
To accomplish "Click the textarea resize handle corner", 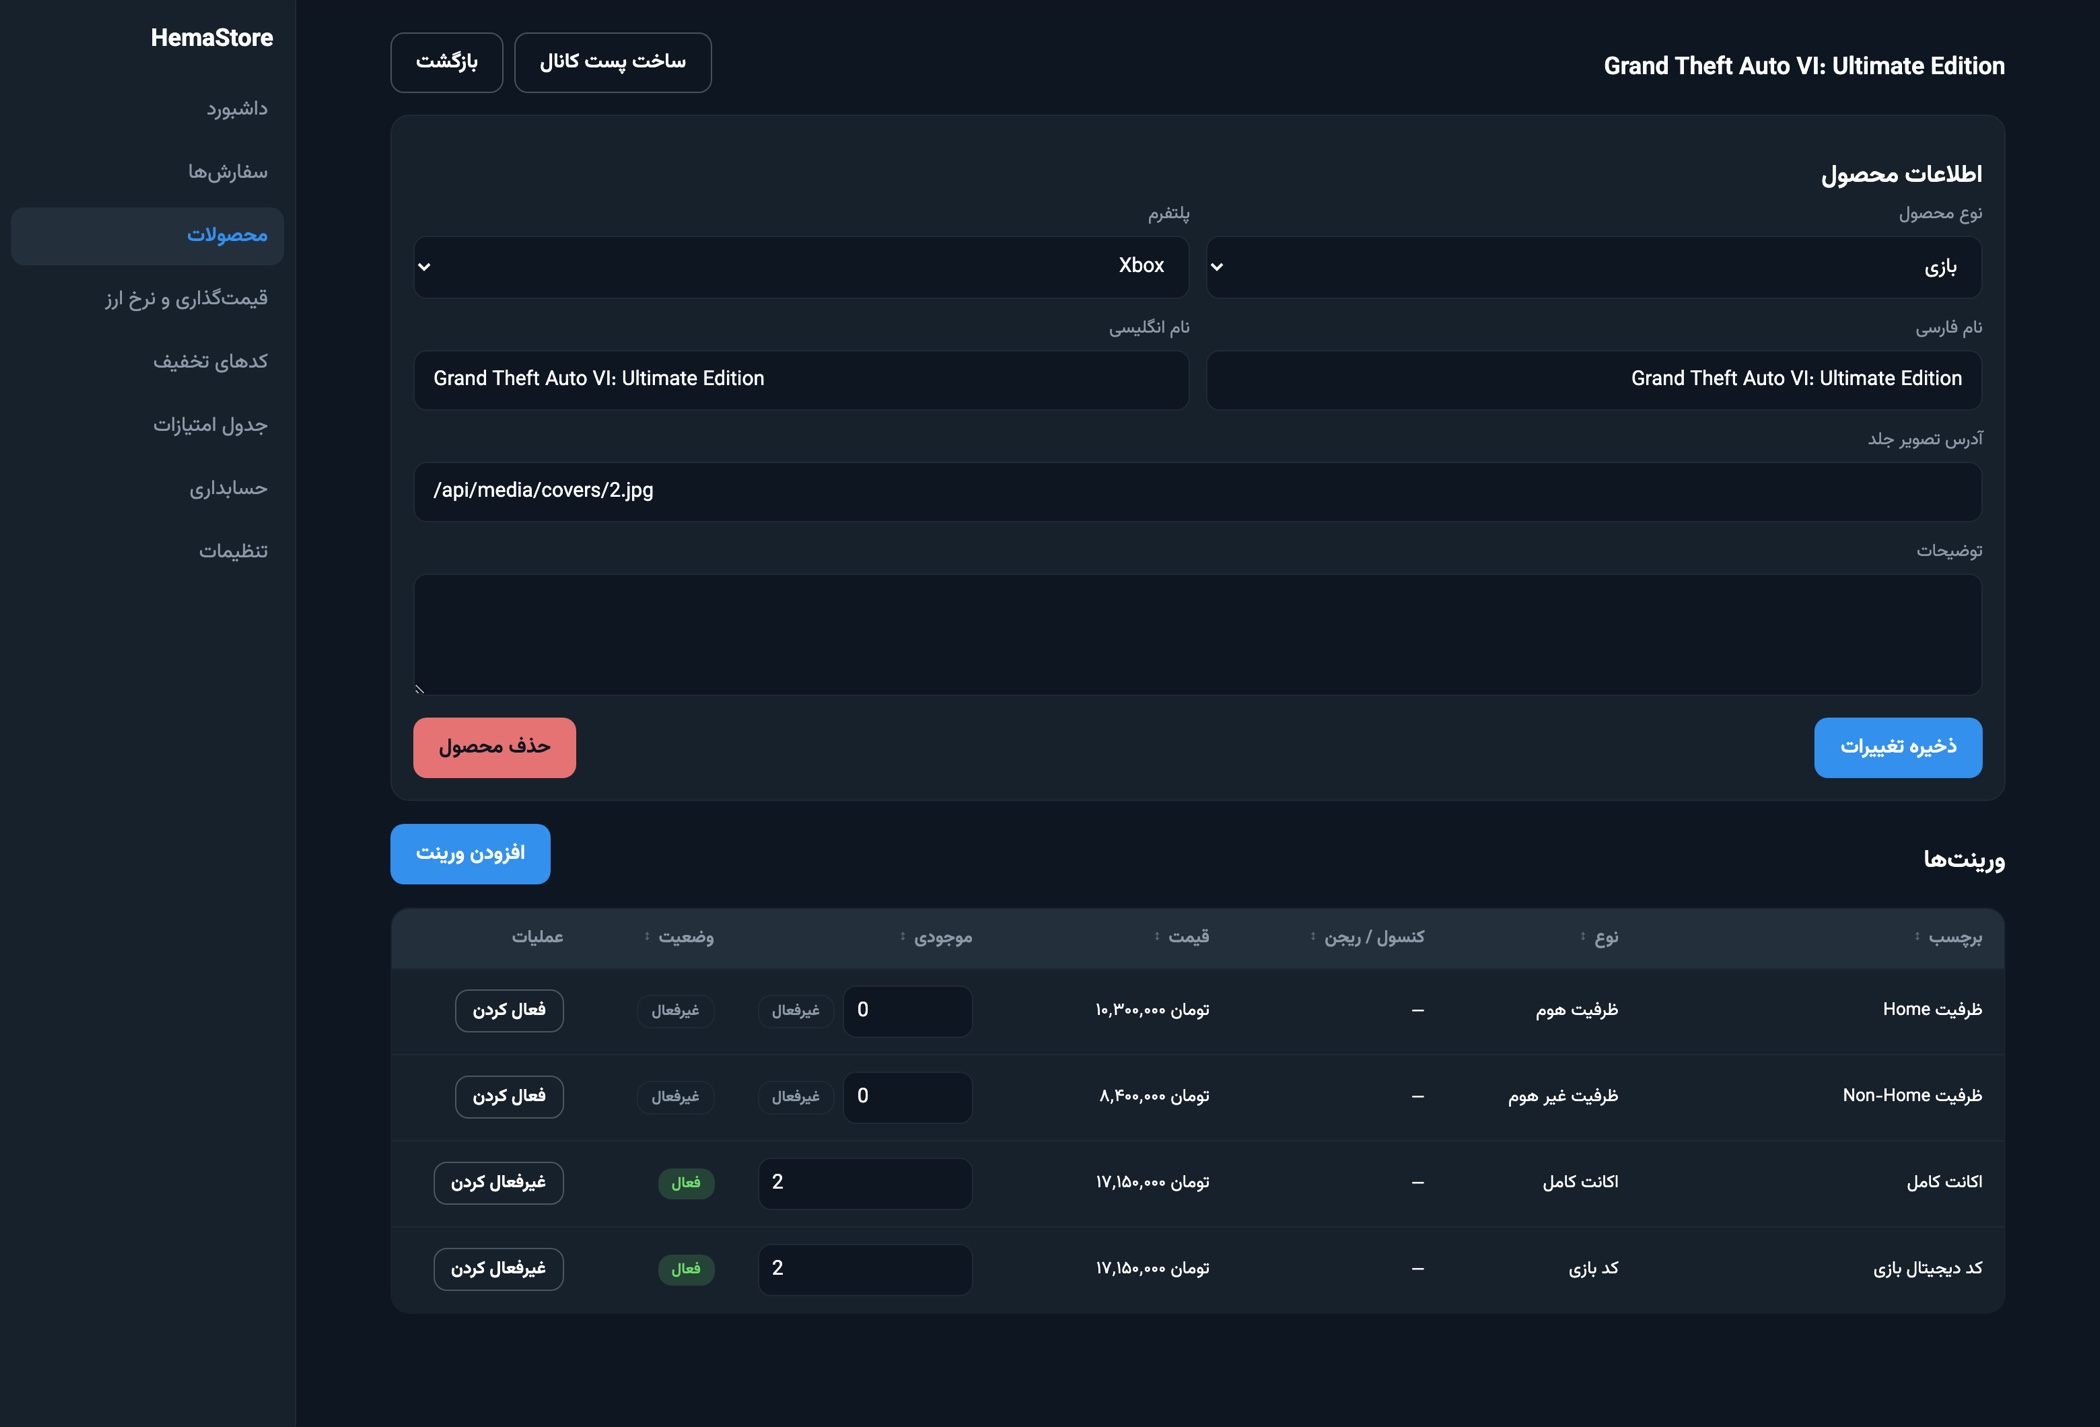I will [x=420, y=688].
